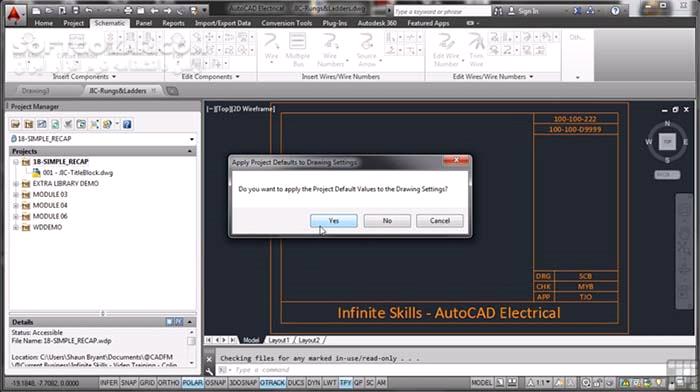Viewport: 700px width, 392px height.
Task: Click the Previous project drawing arrow icon
Action: tap(154, 10)
